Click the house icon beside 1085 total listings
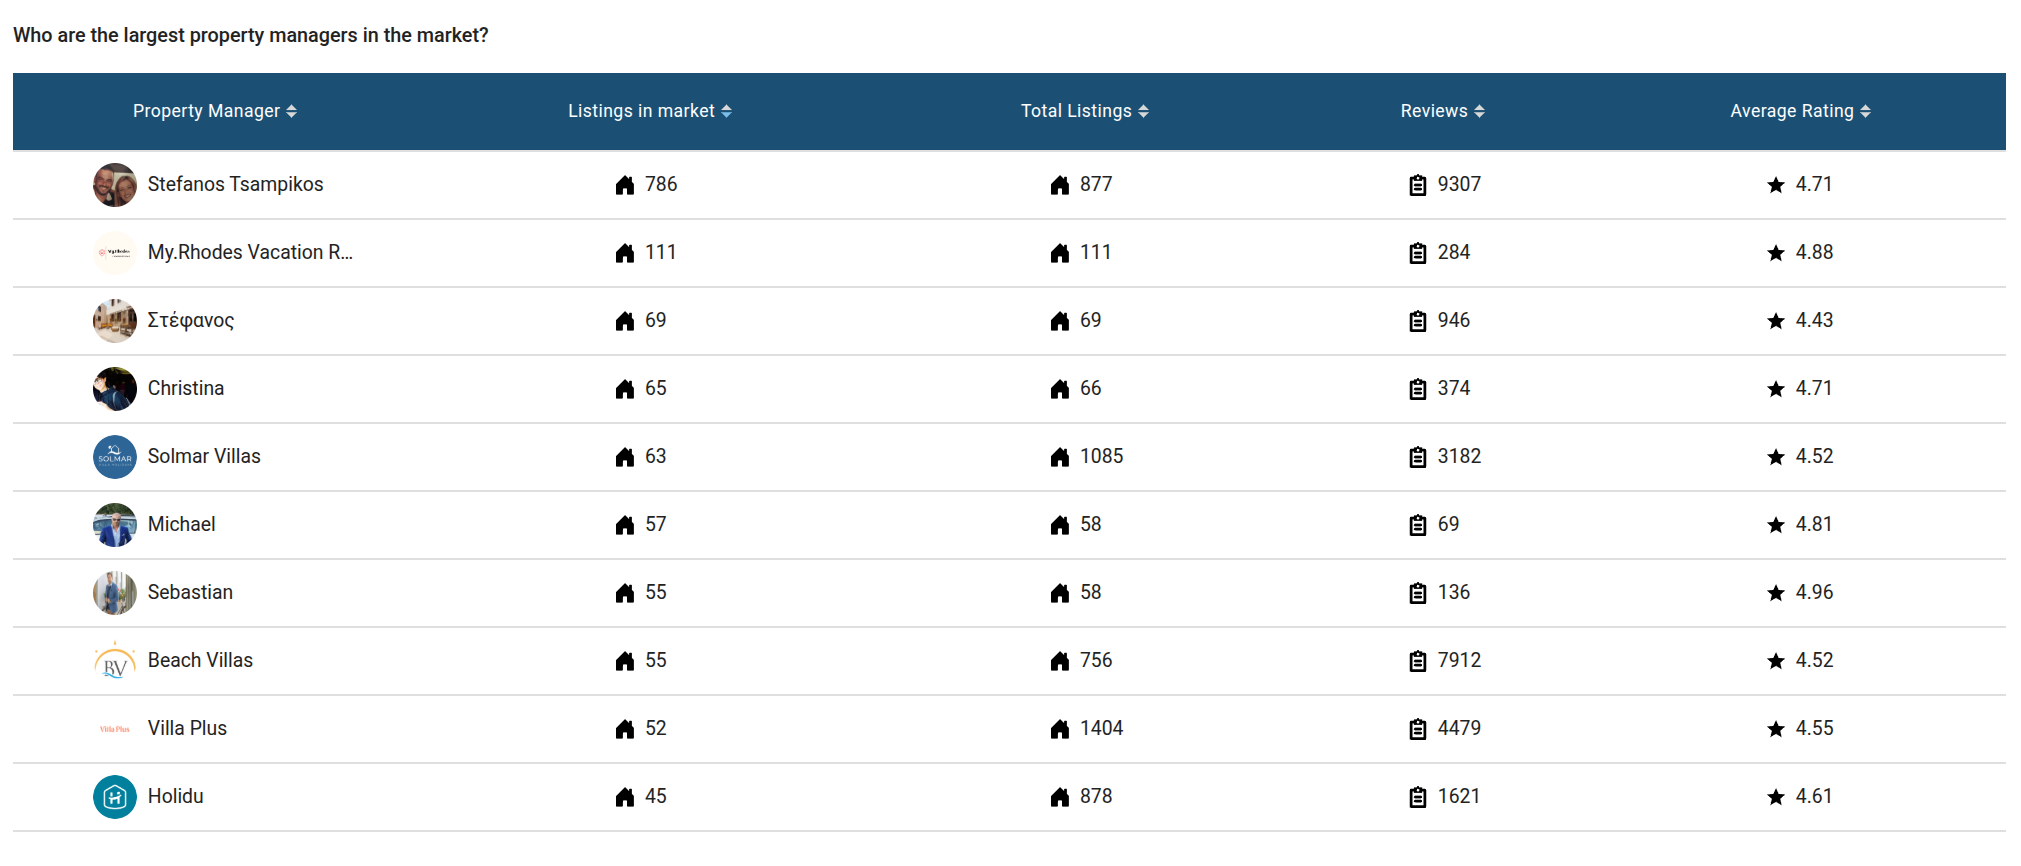This screenshot has height=866, width=2021. click(1060, 457)
